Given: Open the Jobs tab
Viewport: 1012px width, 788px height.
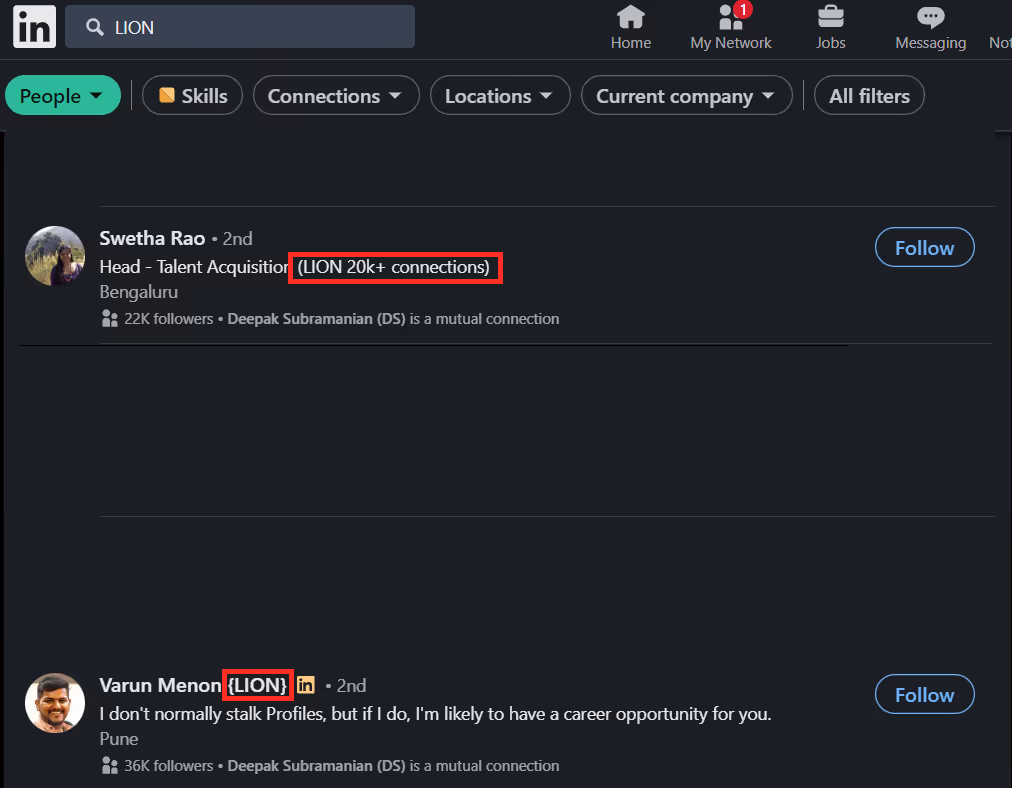Looking at the screenshot, I should pos(831,27).
